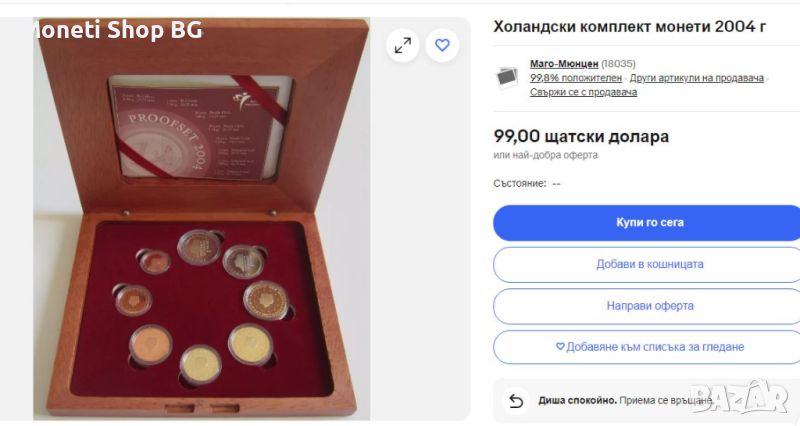Open the fullscreen expand image icon
The width and height of the screenshot is (800, 426).
tap(403, 45)
